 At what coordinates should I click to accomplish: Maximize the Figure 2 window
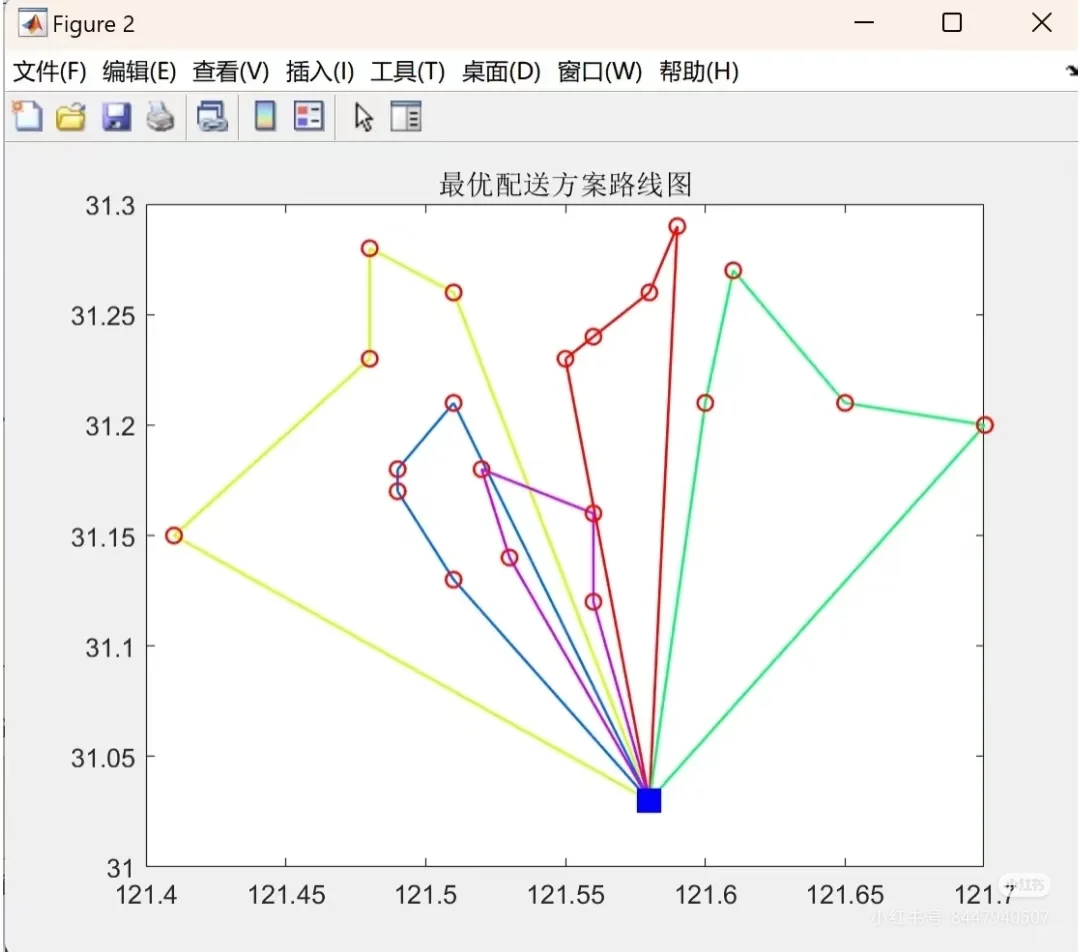tap(952, 23)
